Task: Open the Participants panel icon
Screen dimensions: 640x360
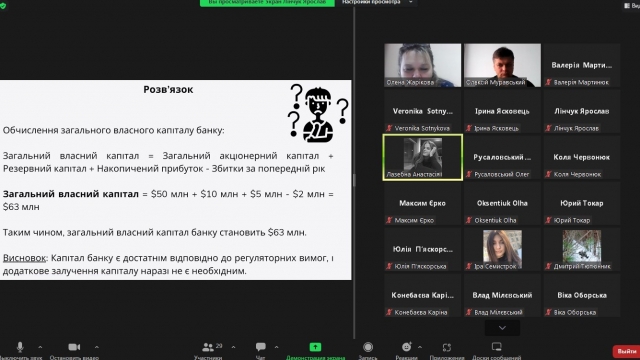Action: pos(208,347)
